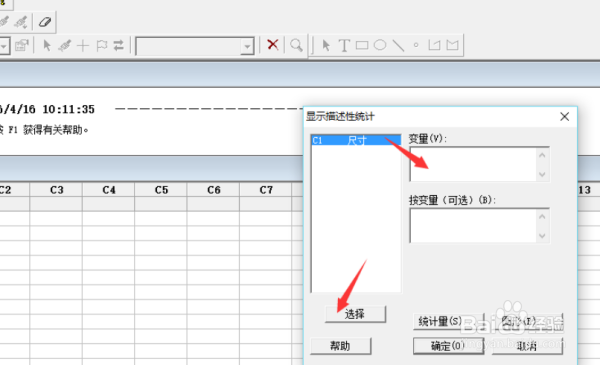This screenshot has width=600, height=365.
Task: Select the Line drawing tool
Action: pyautogui.click(x=398, y=45)
